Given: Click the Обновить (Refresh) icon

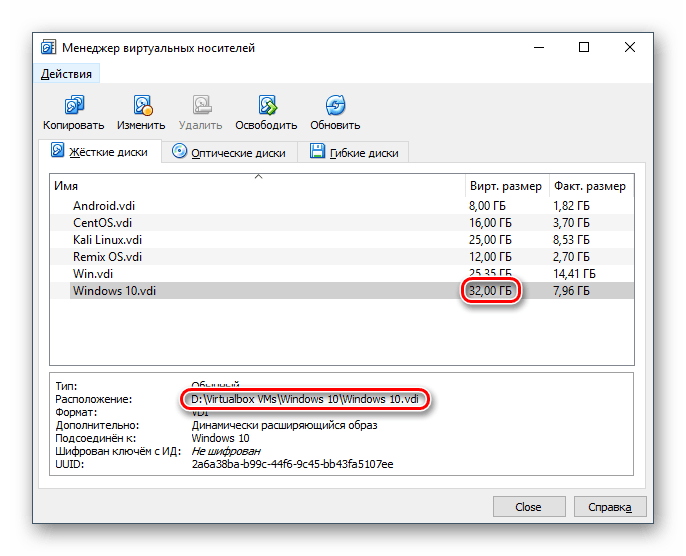Looking at the screenshot, I should click(336, 105).
